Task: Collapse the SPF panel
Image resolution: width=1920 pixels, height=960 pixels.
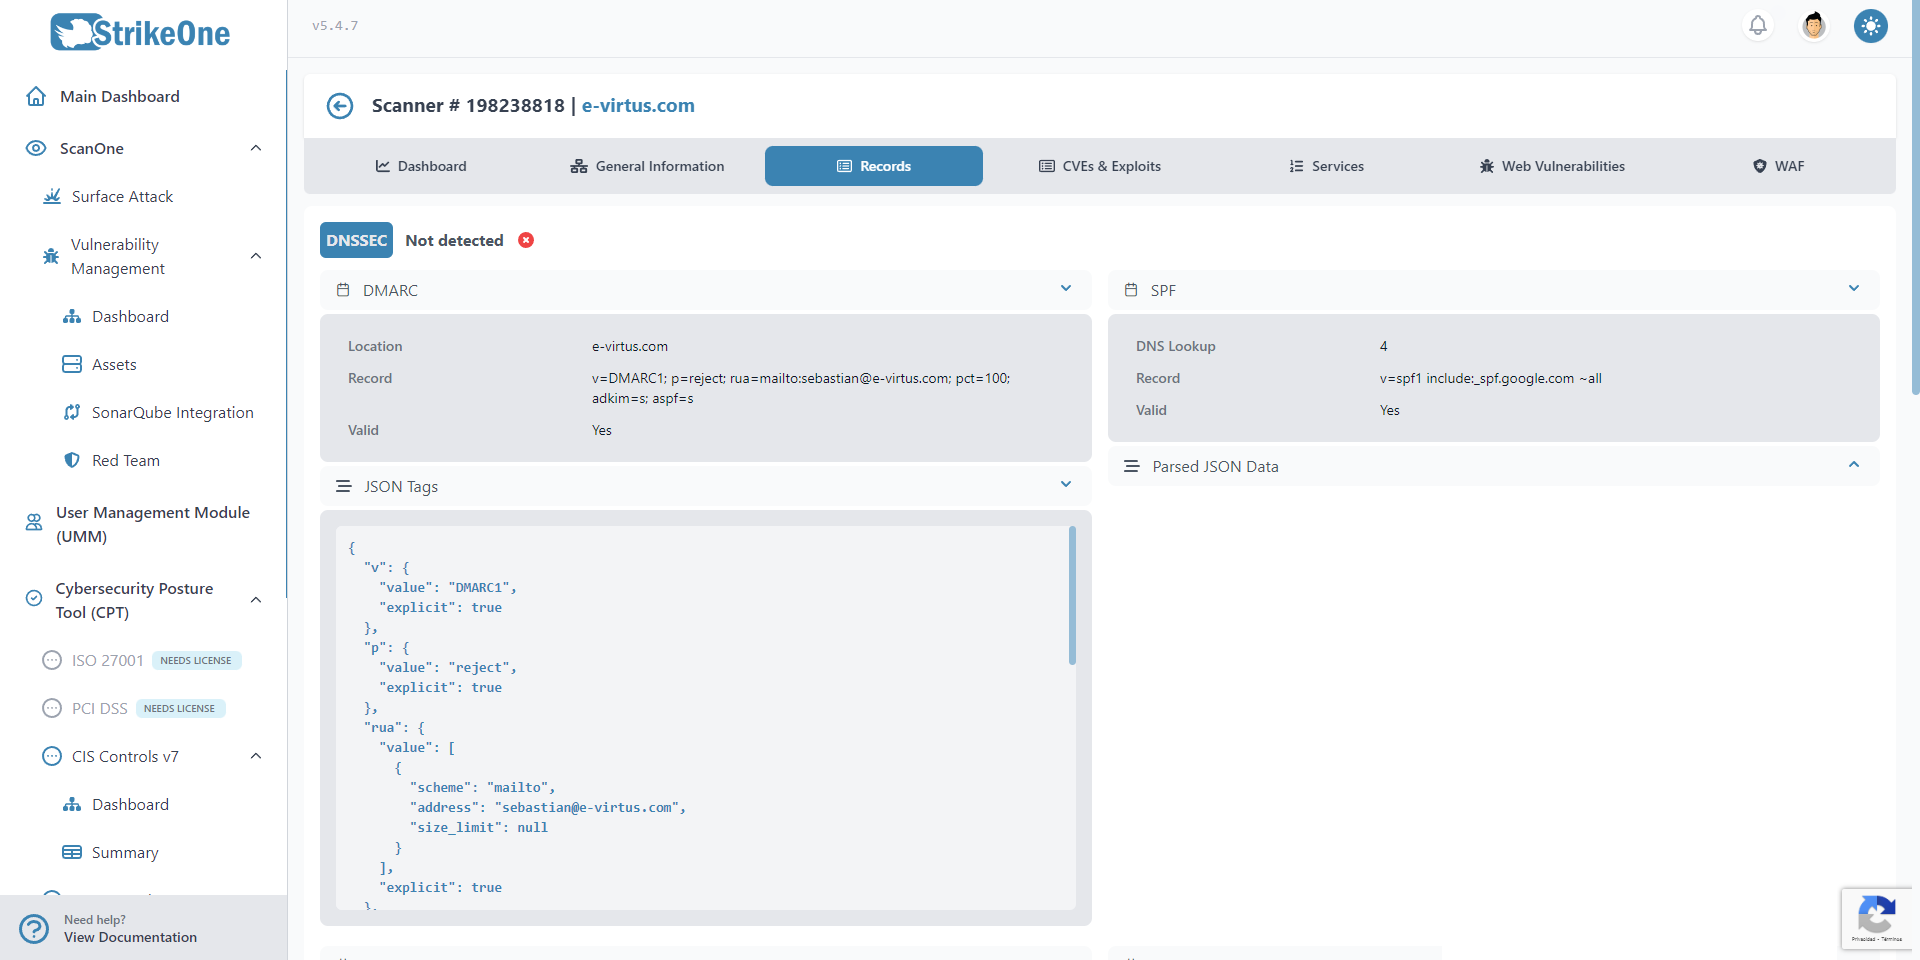Action: pyautogui.click(x=1853, y=289)
